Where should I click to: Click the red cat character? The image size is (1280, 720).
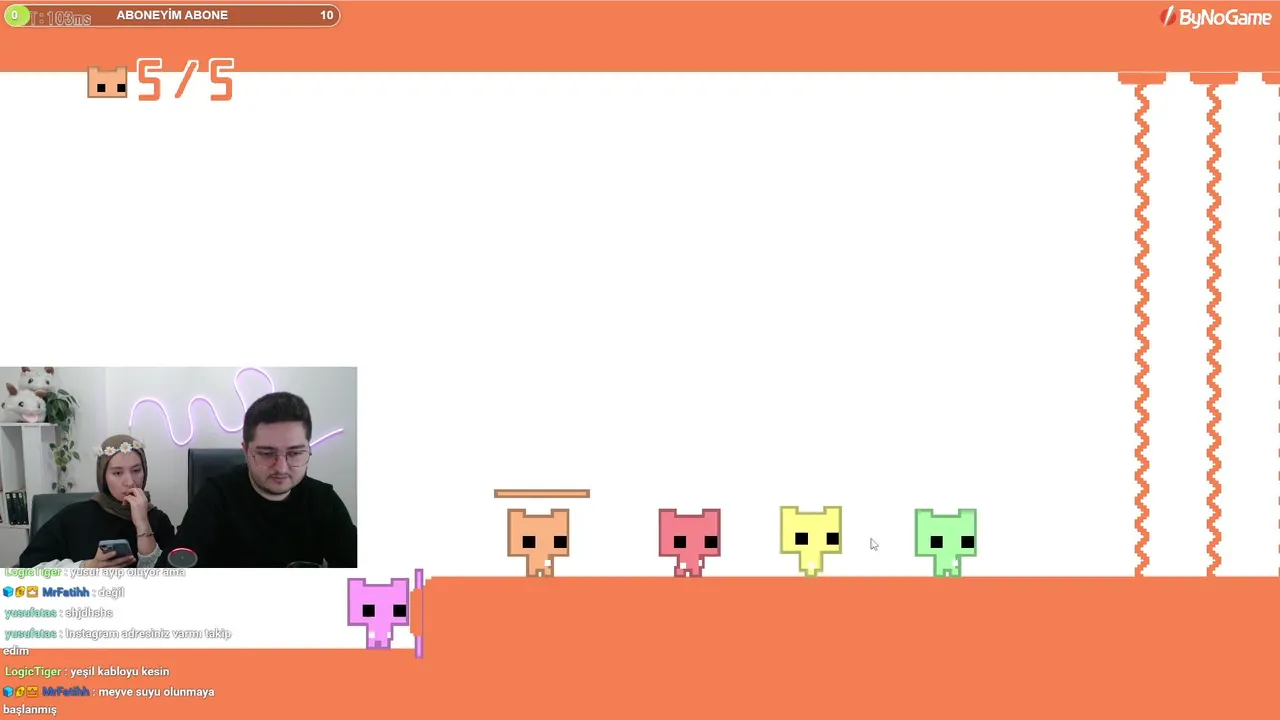coord(689,542)
